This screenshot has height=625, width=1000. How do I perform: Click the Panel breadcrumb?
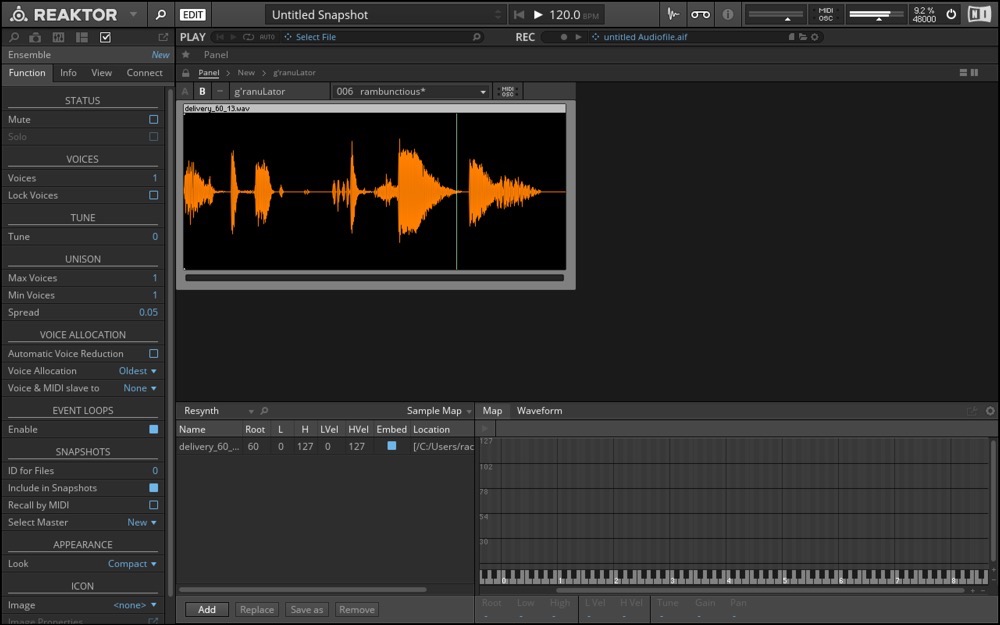pos(209,73)
